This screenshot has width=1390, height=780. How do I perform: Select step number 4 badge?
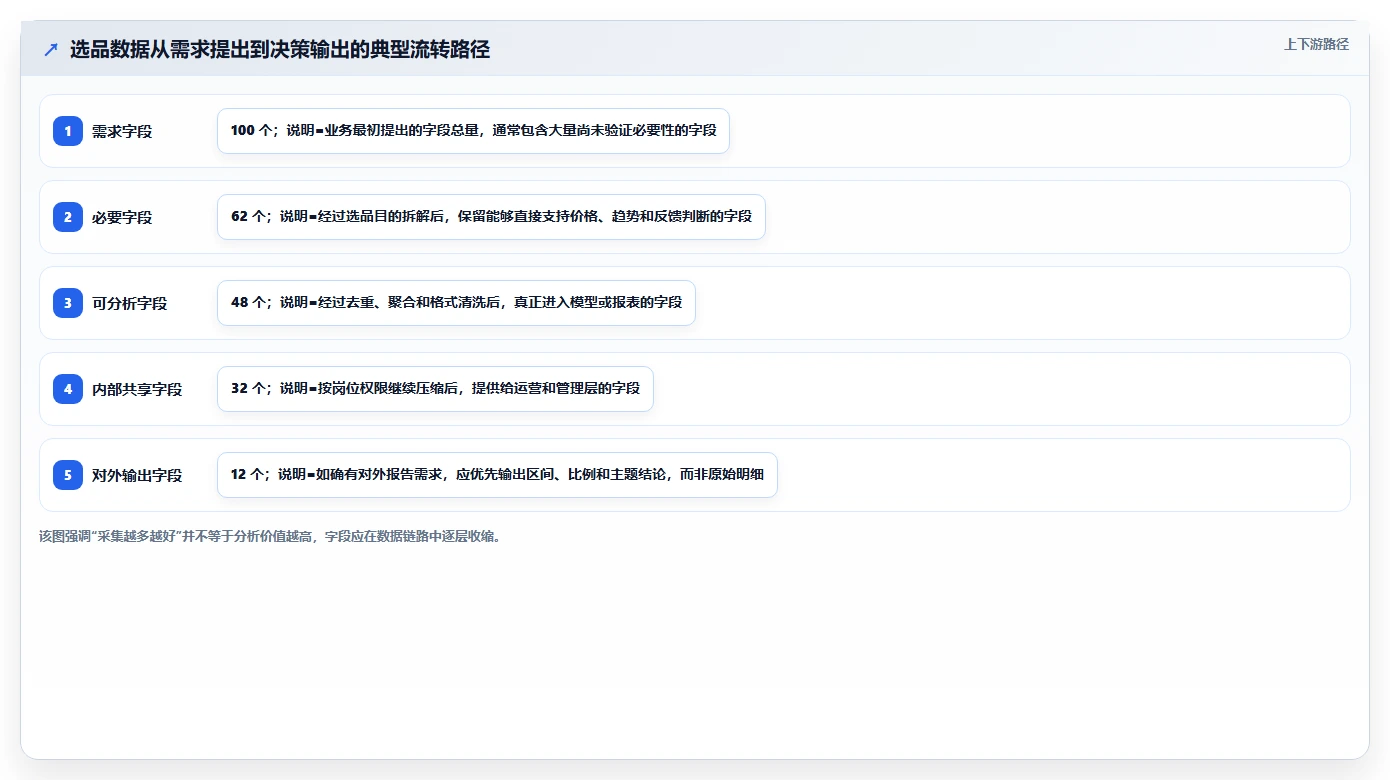(x=68, y=389)
